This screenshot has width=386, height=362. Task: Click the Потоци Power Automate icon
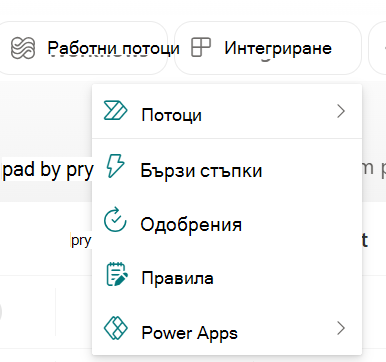tap(115, 111)
